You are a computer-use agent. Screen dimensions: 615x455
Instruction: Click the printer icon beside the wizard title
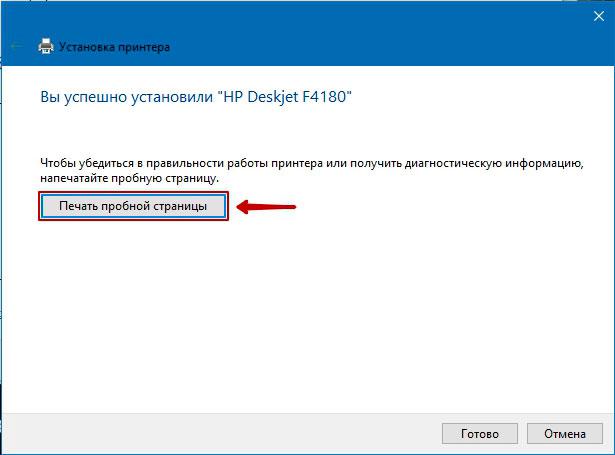point(45,46)
